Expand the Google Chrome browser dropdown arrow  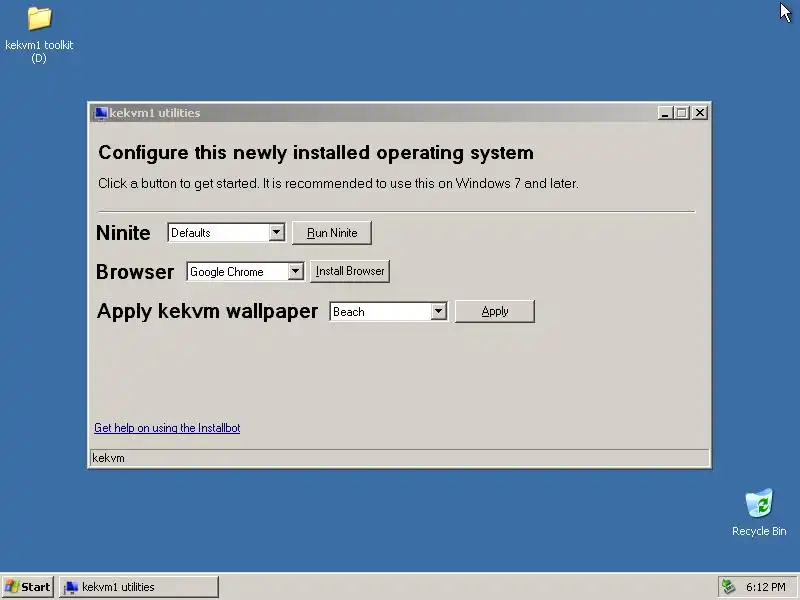[x=295, y=271]
